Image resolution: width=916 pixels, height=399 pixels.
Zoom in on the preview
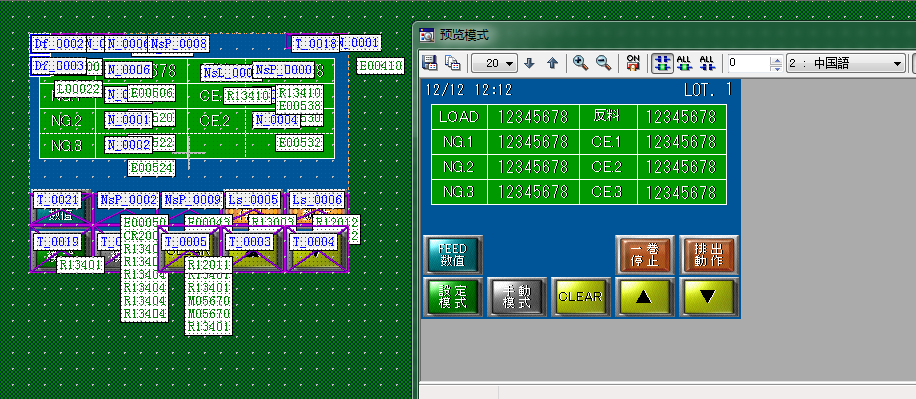coord(581,63)
